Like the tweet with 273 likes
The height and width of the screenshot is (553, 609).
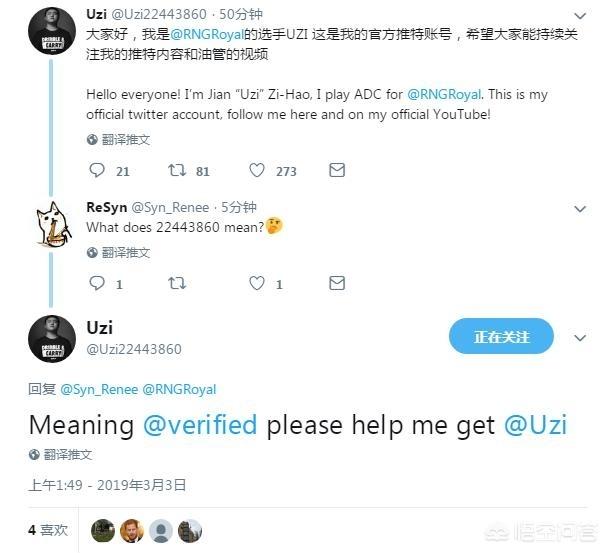tap(257, 170)
